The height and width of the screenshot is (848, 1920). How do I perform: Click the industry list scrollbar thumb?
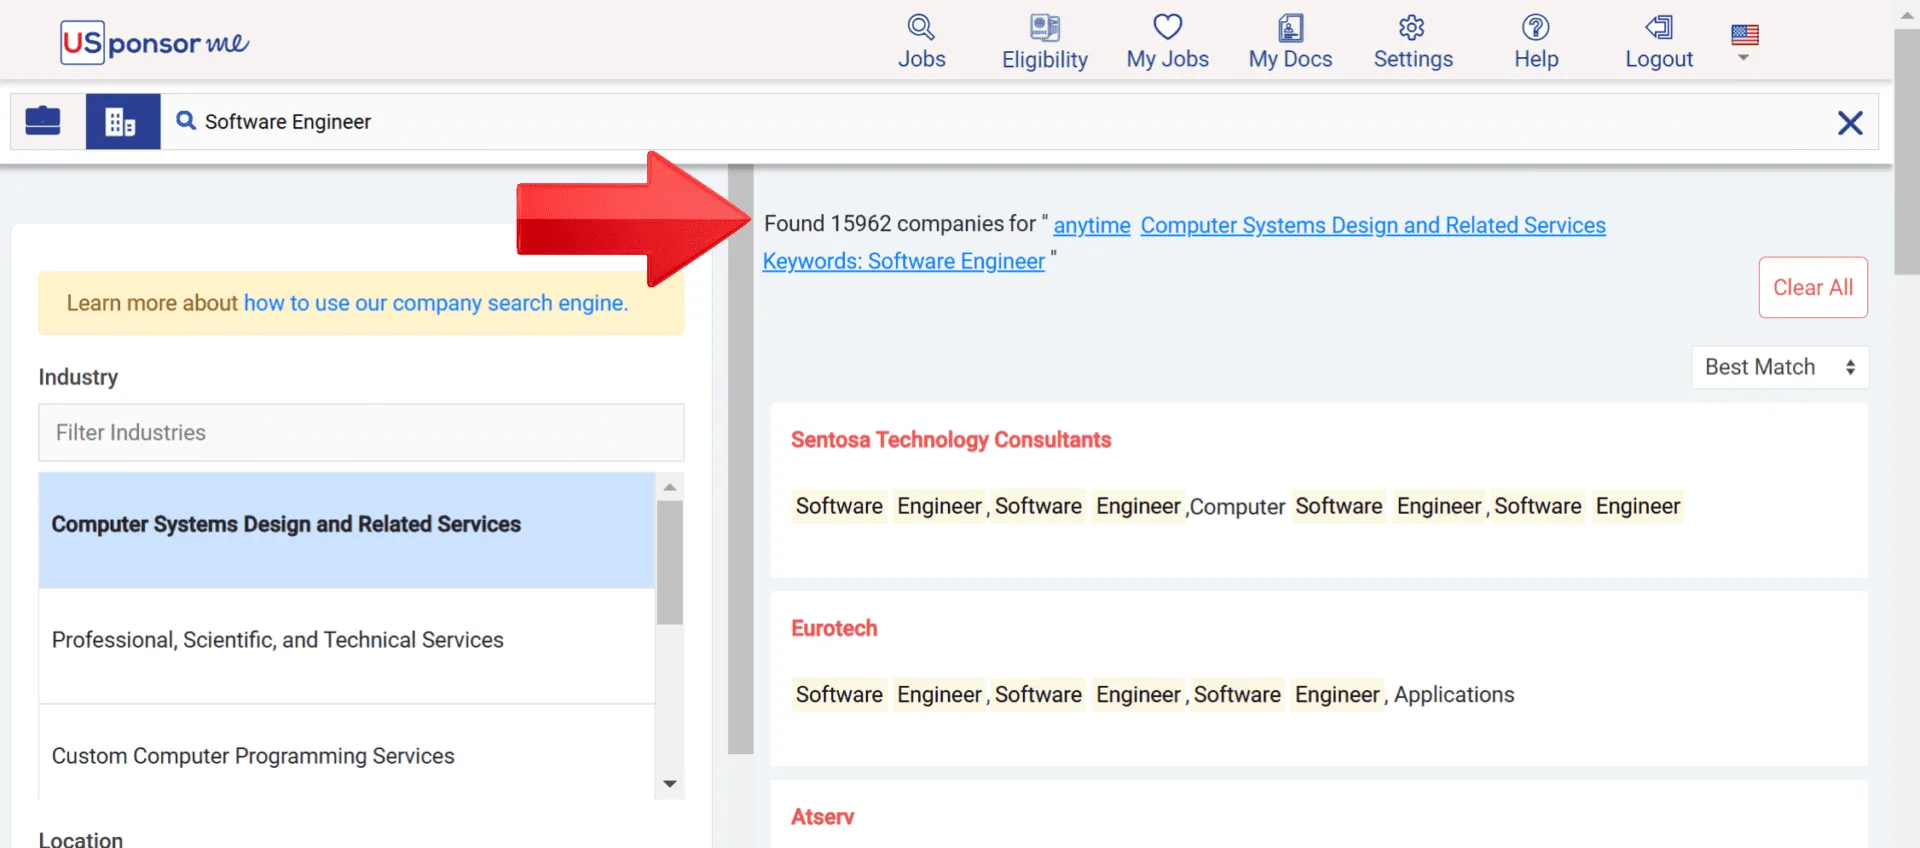click(670, 562)
